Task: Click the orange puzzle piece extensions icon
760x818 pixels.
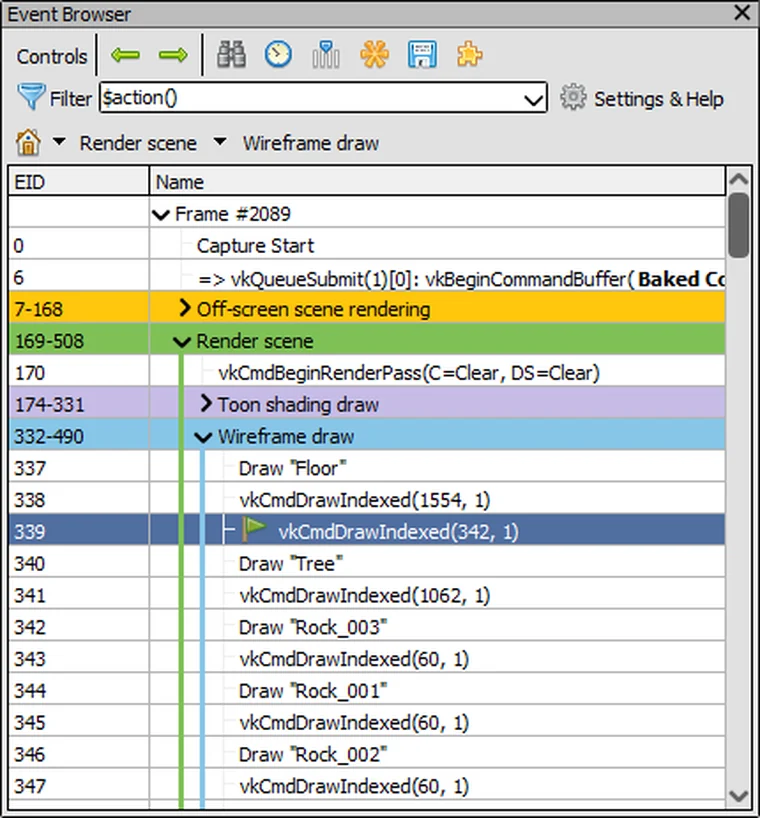Action: coord(469,54)
